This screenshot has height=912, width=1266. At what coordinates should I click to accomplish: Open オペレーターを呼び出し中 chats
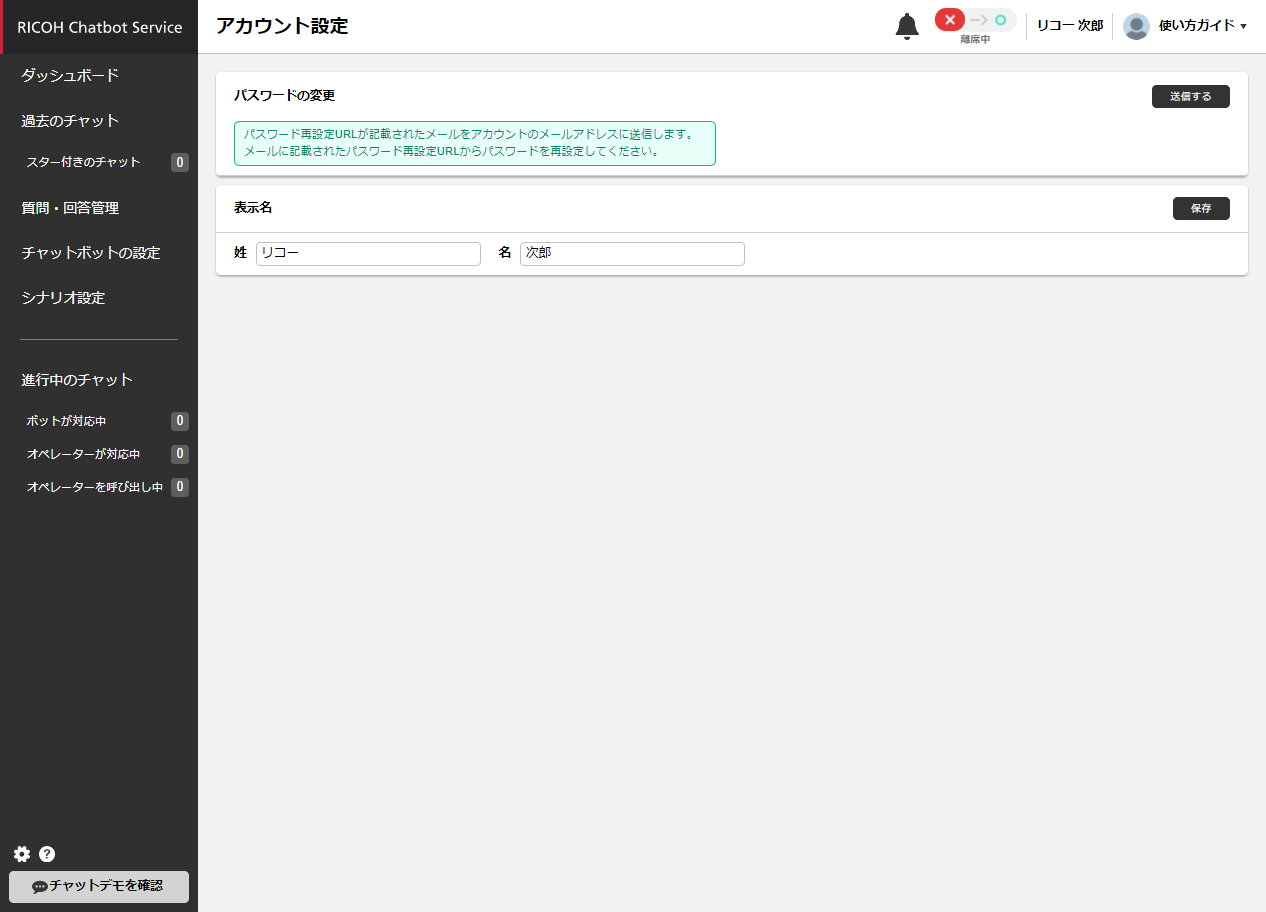click(x=95, y=487)
